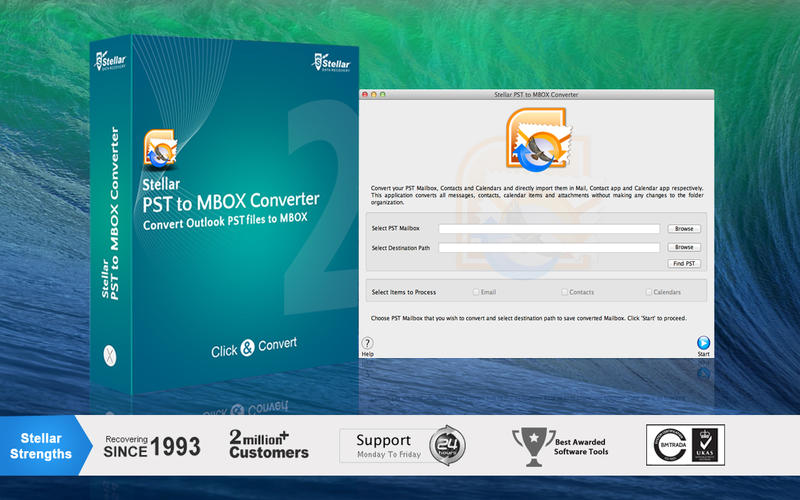800x500 pixels.
Task: Click the Start arrow icon
Action: [703, 342]
